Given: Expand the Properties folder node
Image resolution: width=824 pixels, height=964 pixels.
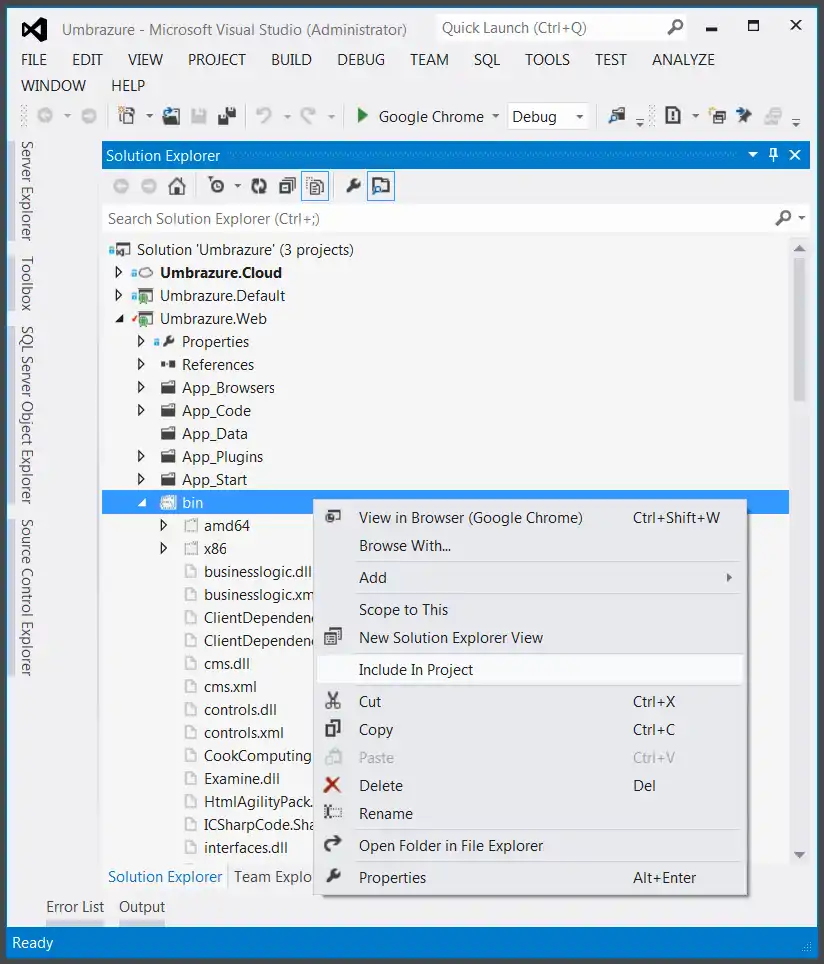Looking at the screenshot, I should coord(141,341).
